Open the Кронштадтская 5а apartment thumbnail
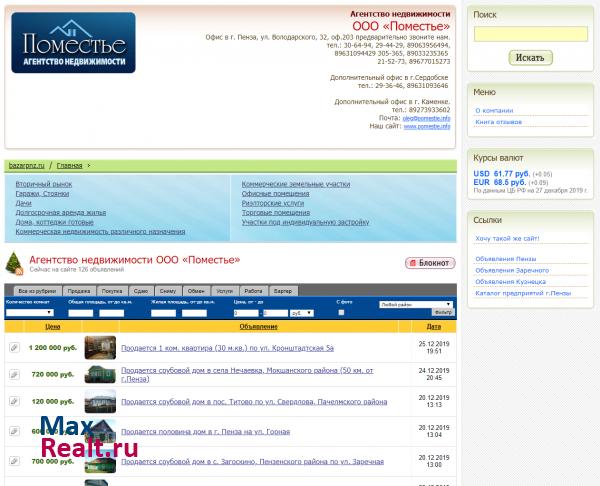The height and width of the screenshot is (486, 600). click(100, 347)
